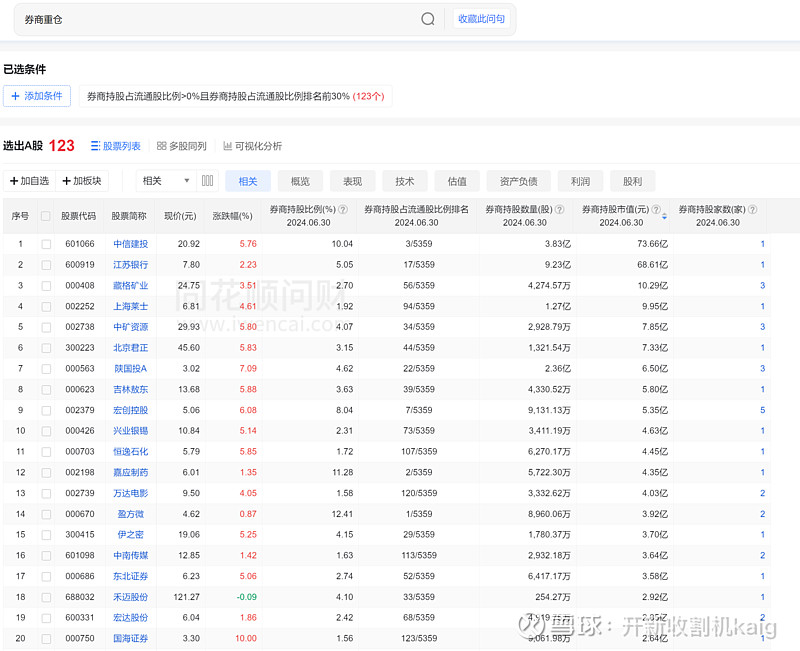Open stock link 宏创控股
Viewport: 800px width, 651px height.
(131, 410)
